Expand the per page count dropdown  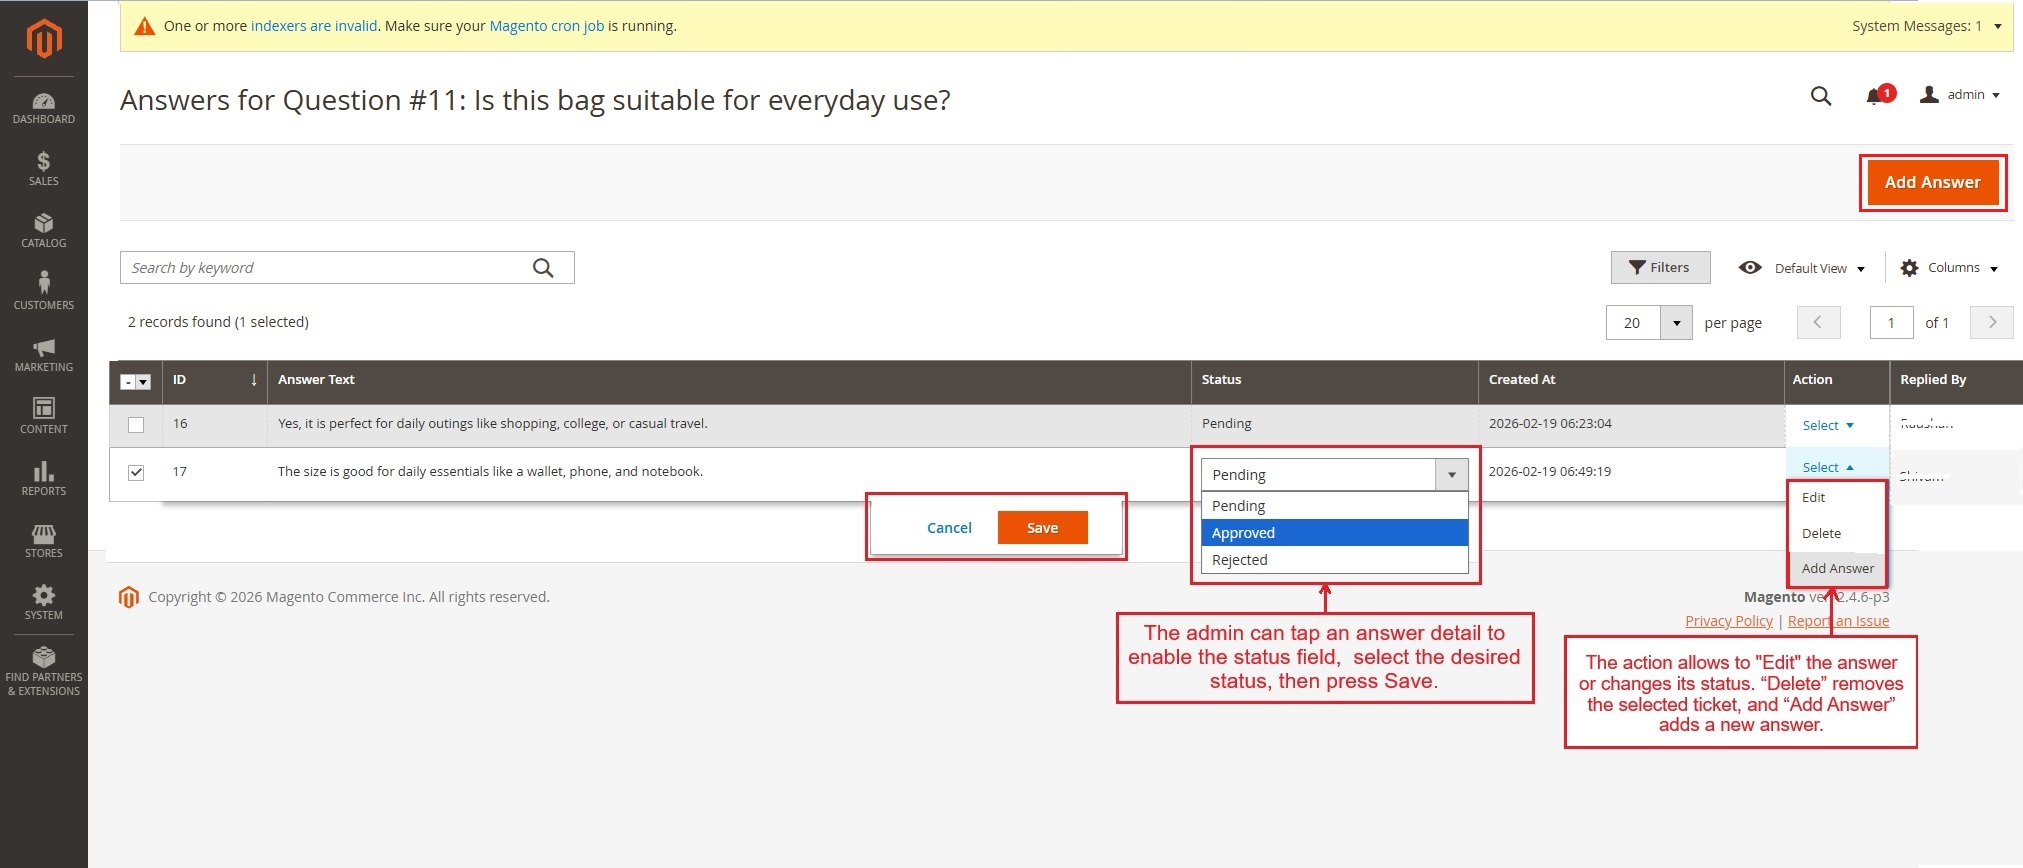(1676, 323)
